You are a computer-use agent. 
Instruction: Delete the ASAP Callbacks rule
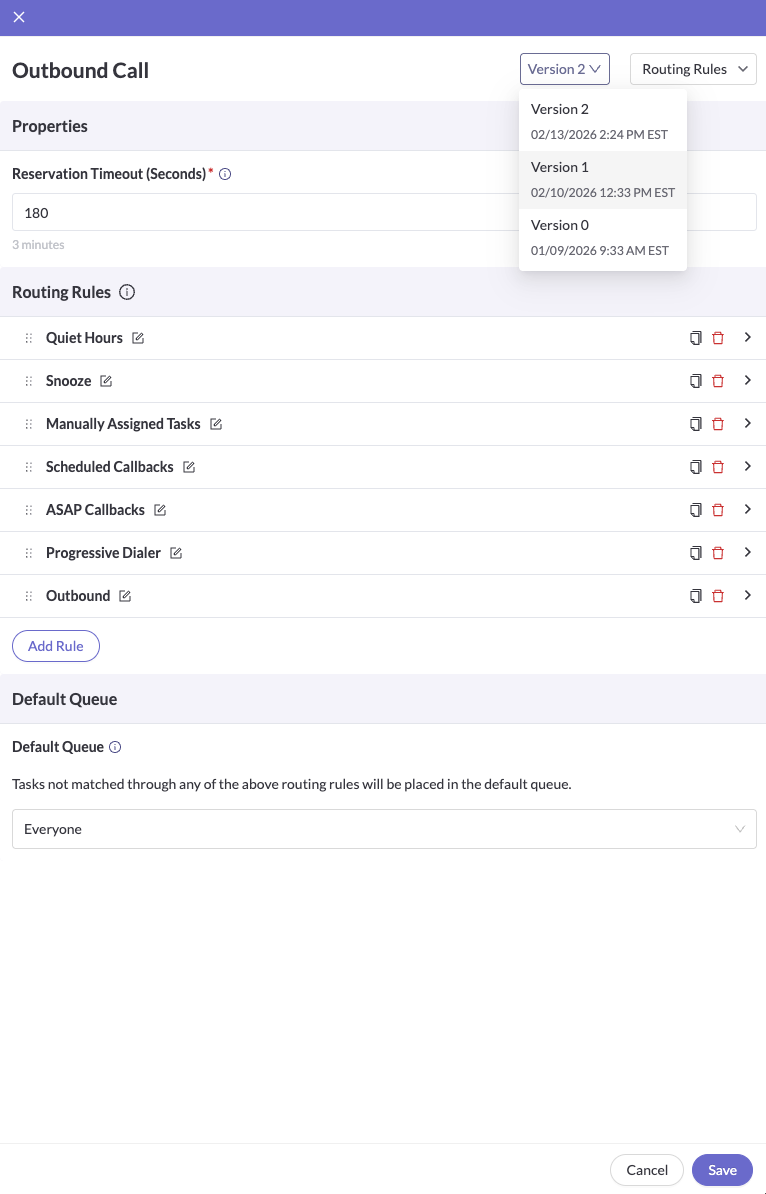(x=717, y=509)
